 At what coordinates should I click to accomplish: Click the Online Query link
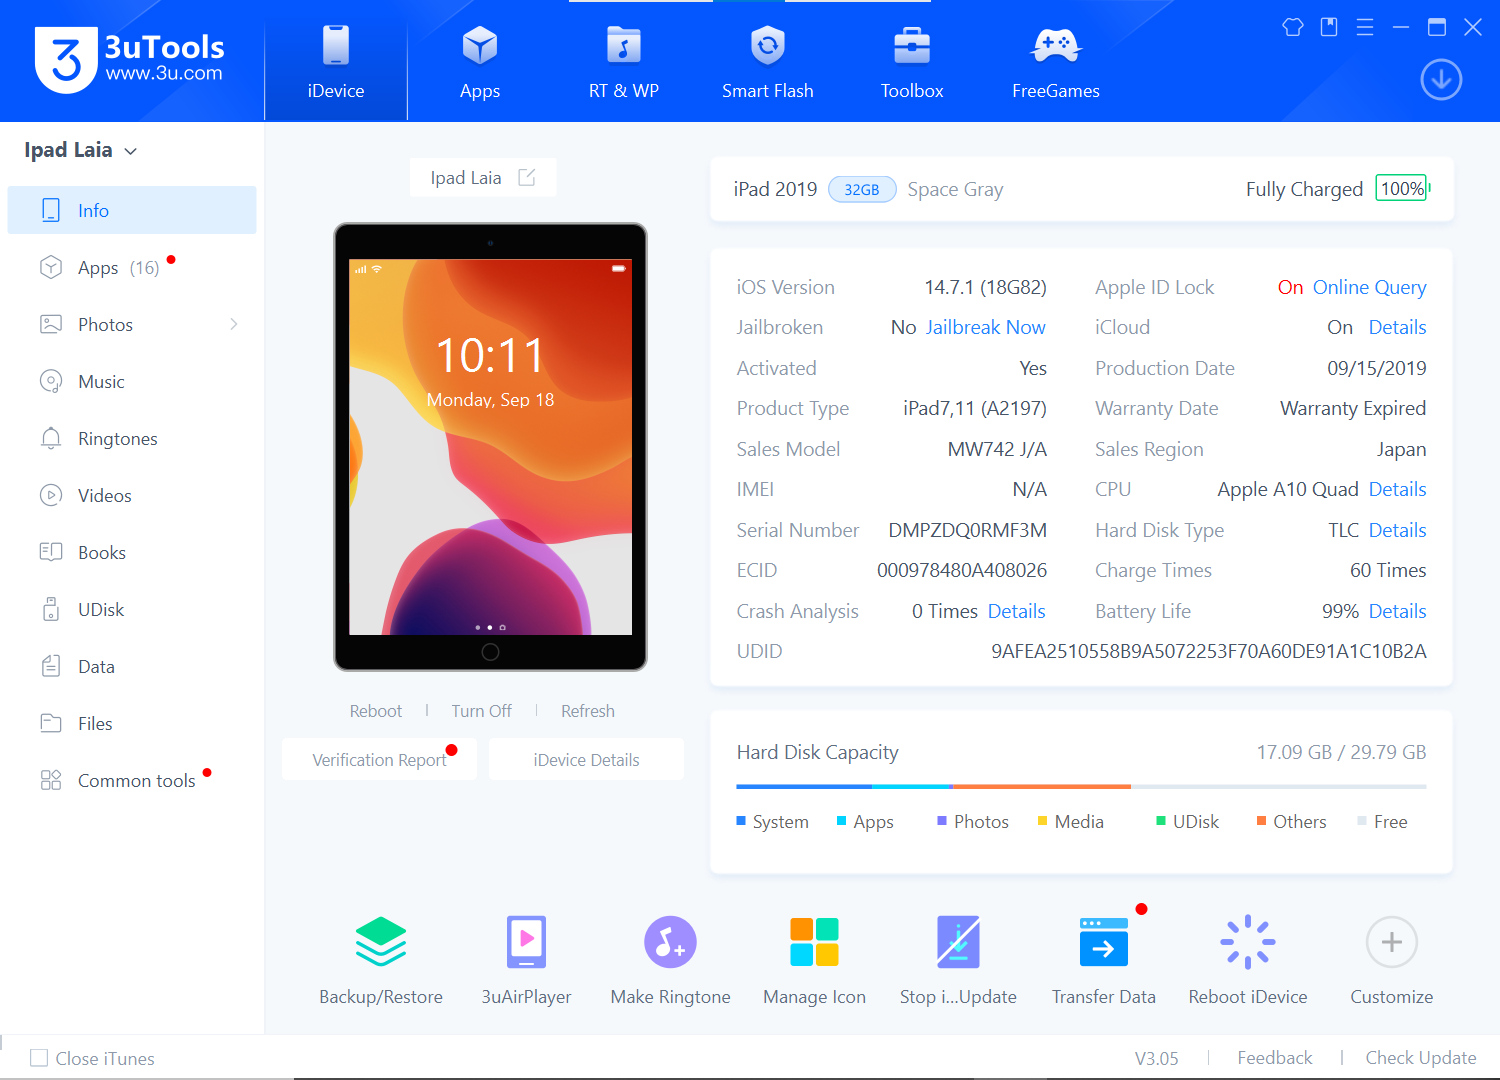point(1369,287)
